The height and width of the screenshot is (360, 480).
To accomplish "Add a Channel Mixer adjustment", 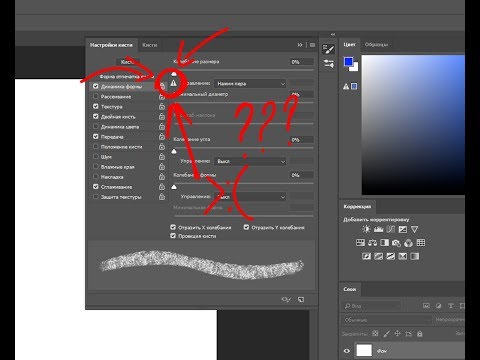I will coord(408,243).
